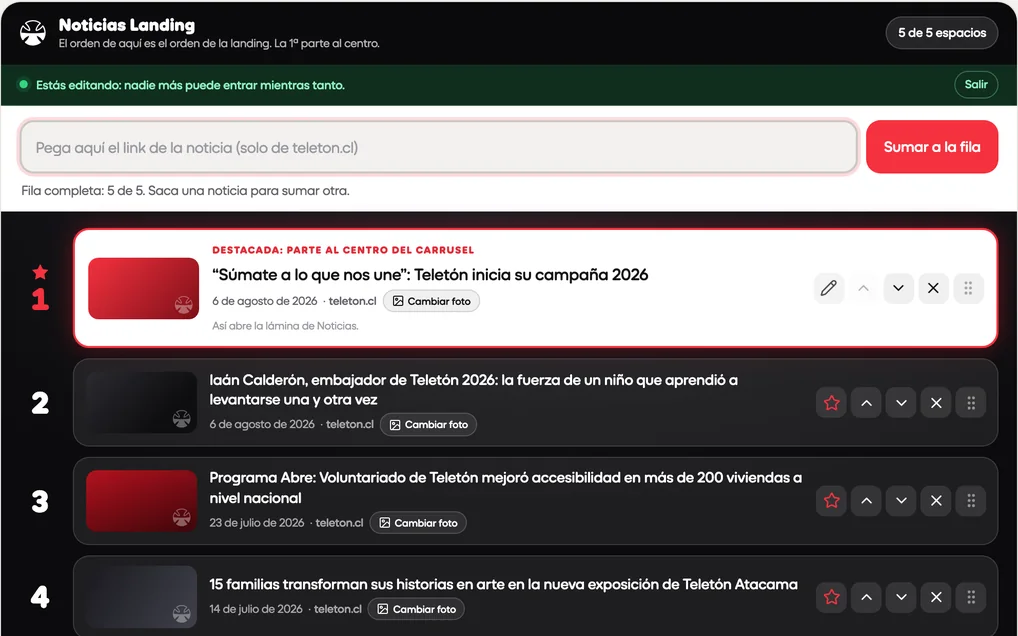
Task: Exit editing mode with Salir button
Action: tap(975, 84)
